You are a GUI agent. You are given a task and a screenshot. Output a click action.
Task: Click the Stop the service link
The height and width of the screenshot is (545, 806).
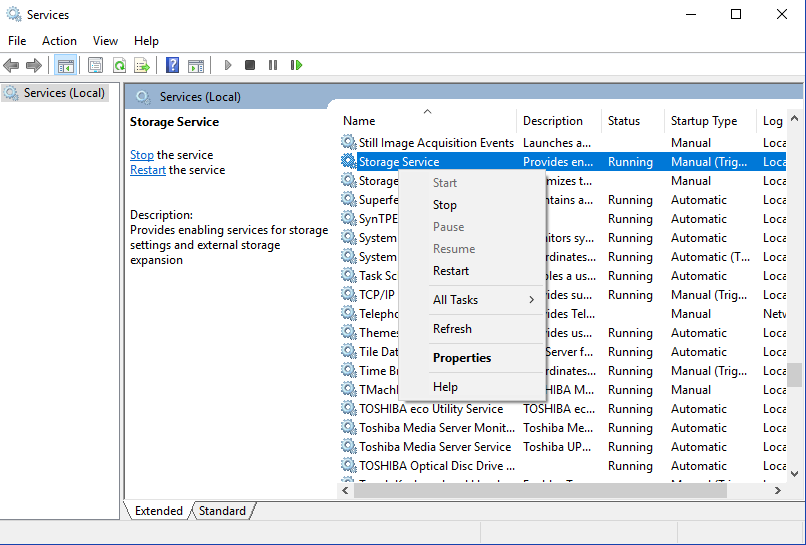[x=141, y=155]
